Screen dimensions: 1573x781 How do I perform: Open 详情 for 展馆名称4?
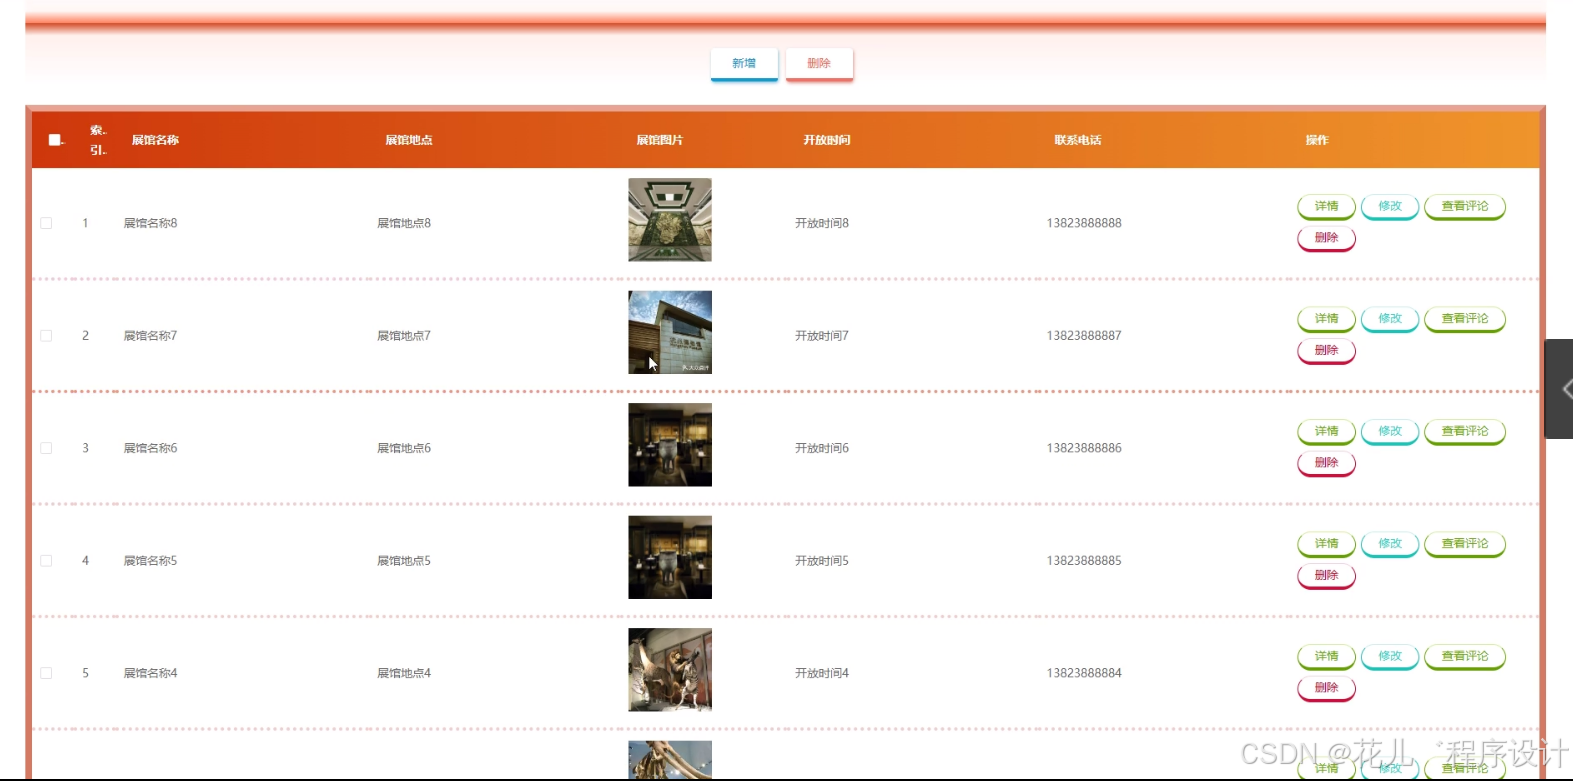tap(1326, 656)
